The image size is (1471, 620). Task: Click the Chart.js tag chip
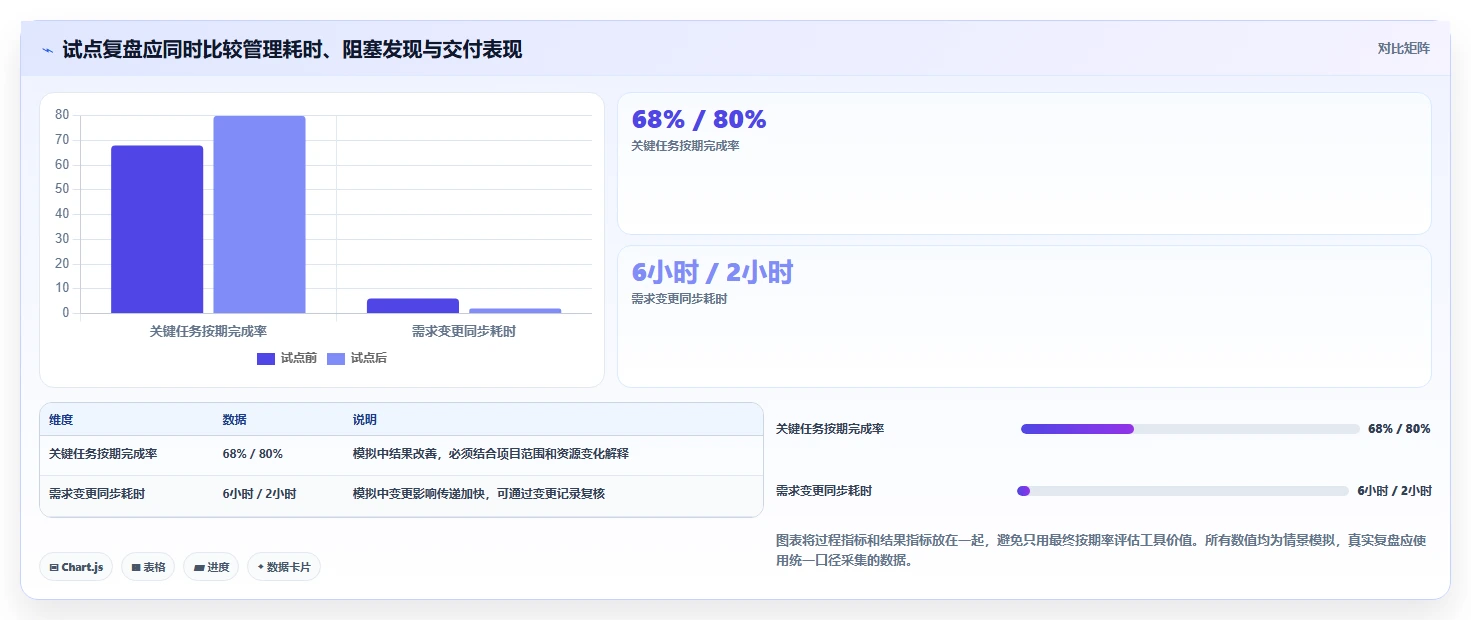click(77, 567)
